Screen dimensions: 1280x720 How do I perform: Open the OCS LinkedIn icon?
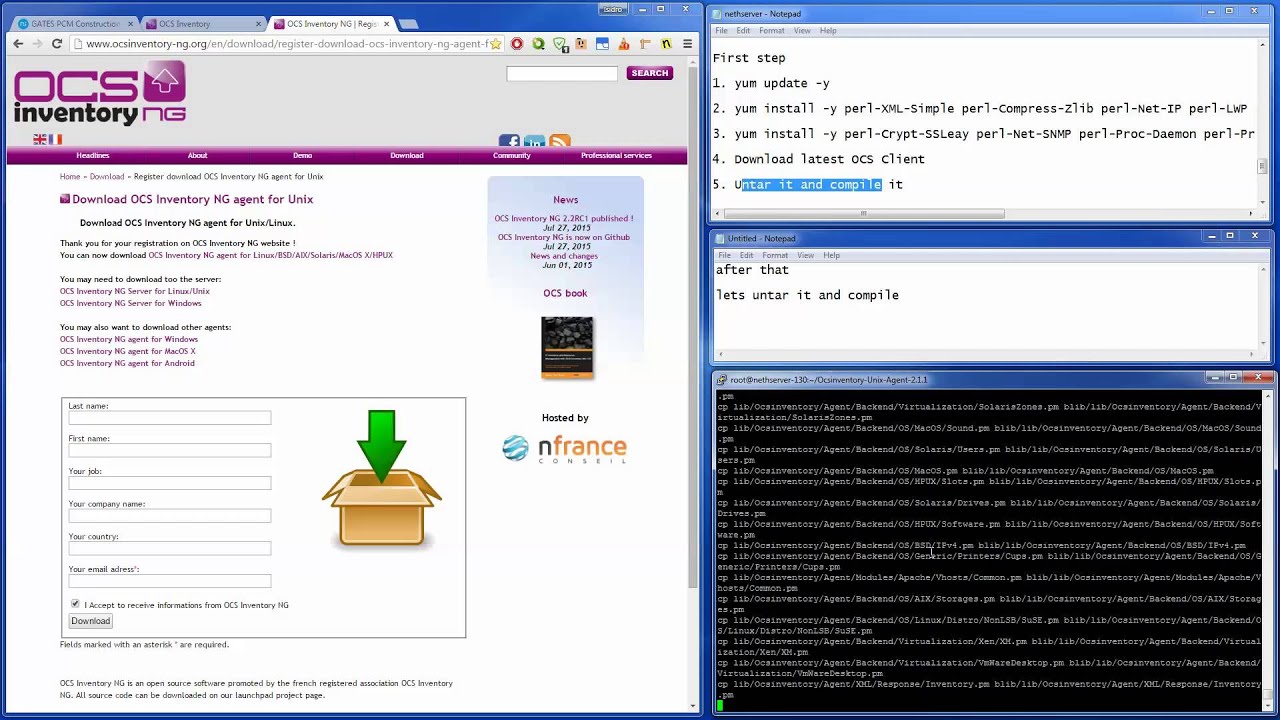(x=534, y=141)
